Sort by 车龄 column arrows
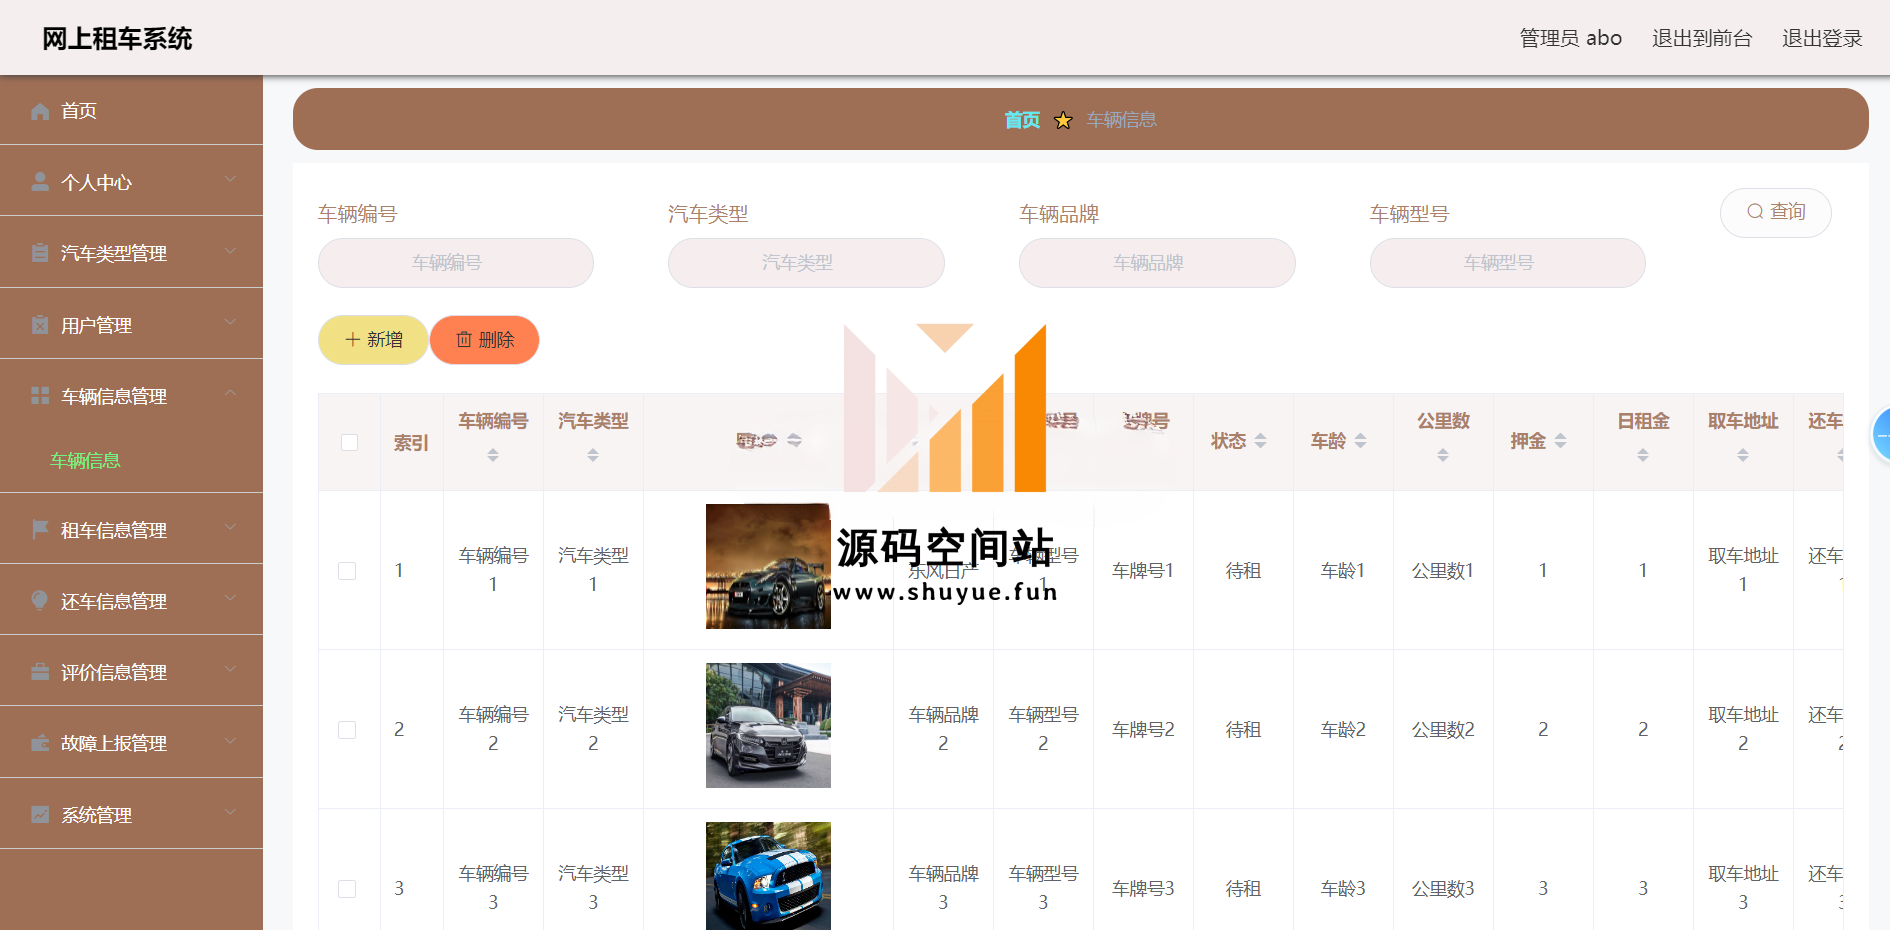The height and width of the screenshot is (930, 1890). click(x=1360, y=441)
